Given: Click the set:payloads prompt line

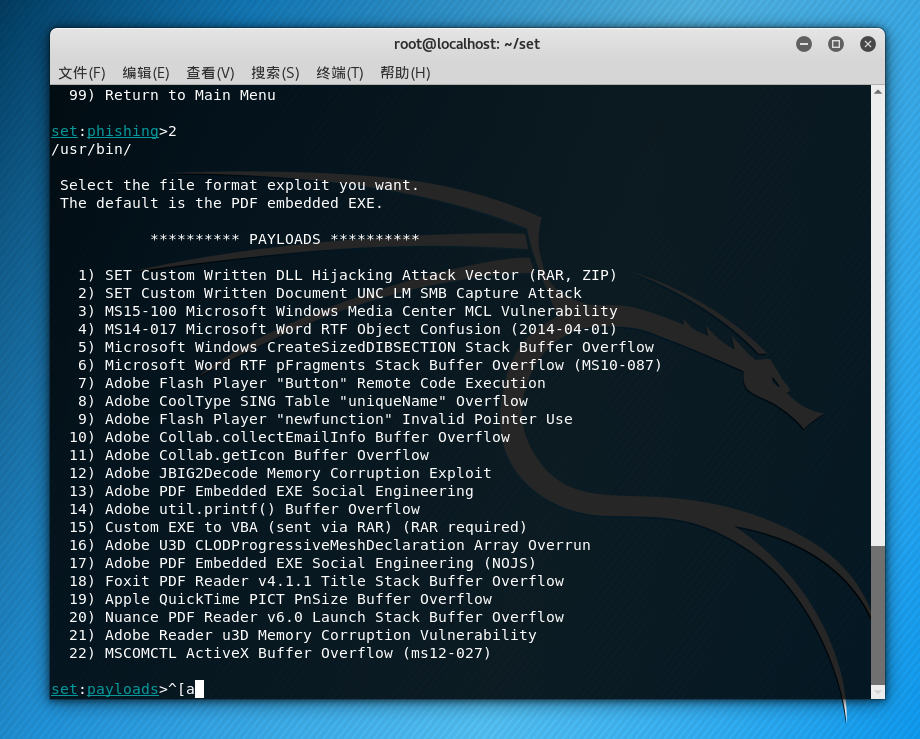Looking at the screenshot, I should point(127,689).
